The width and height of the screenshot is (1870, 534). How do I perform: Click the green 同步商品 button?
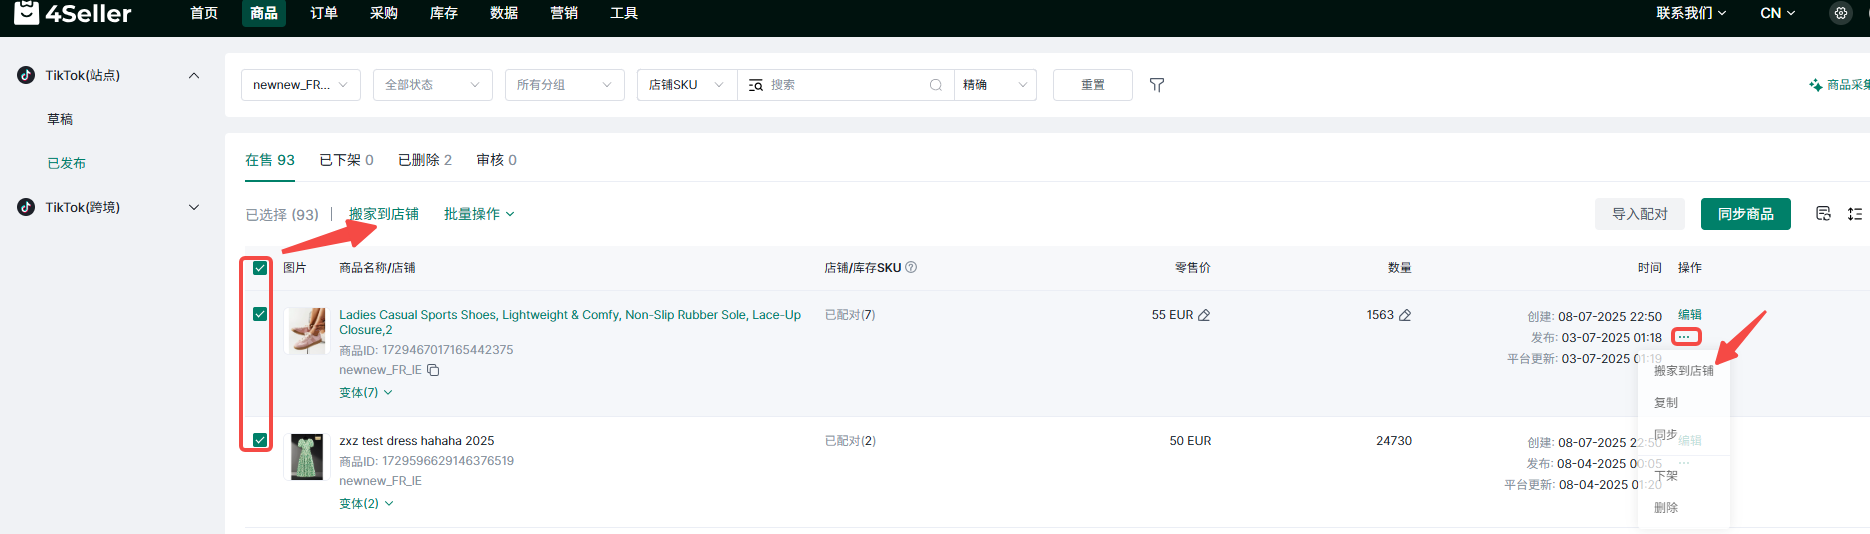[1745, 214]
